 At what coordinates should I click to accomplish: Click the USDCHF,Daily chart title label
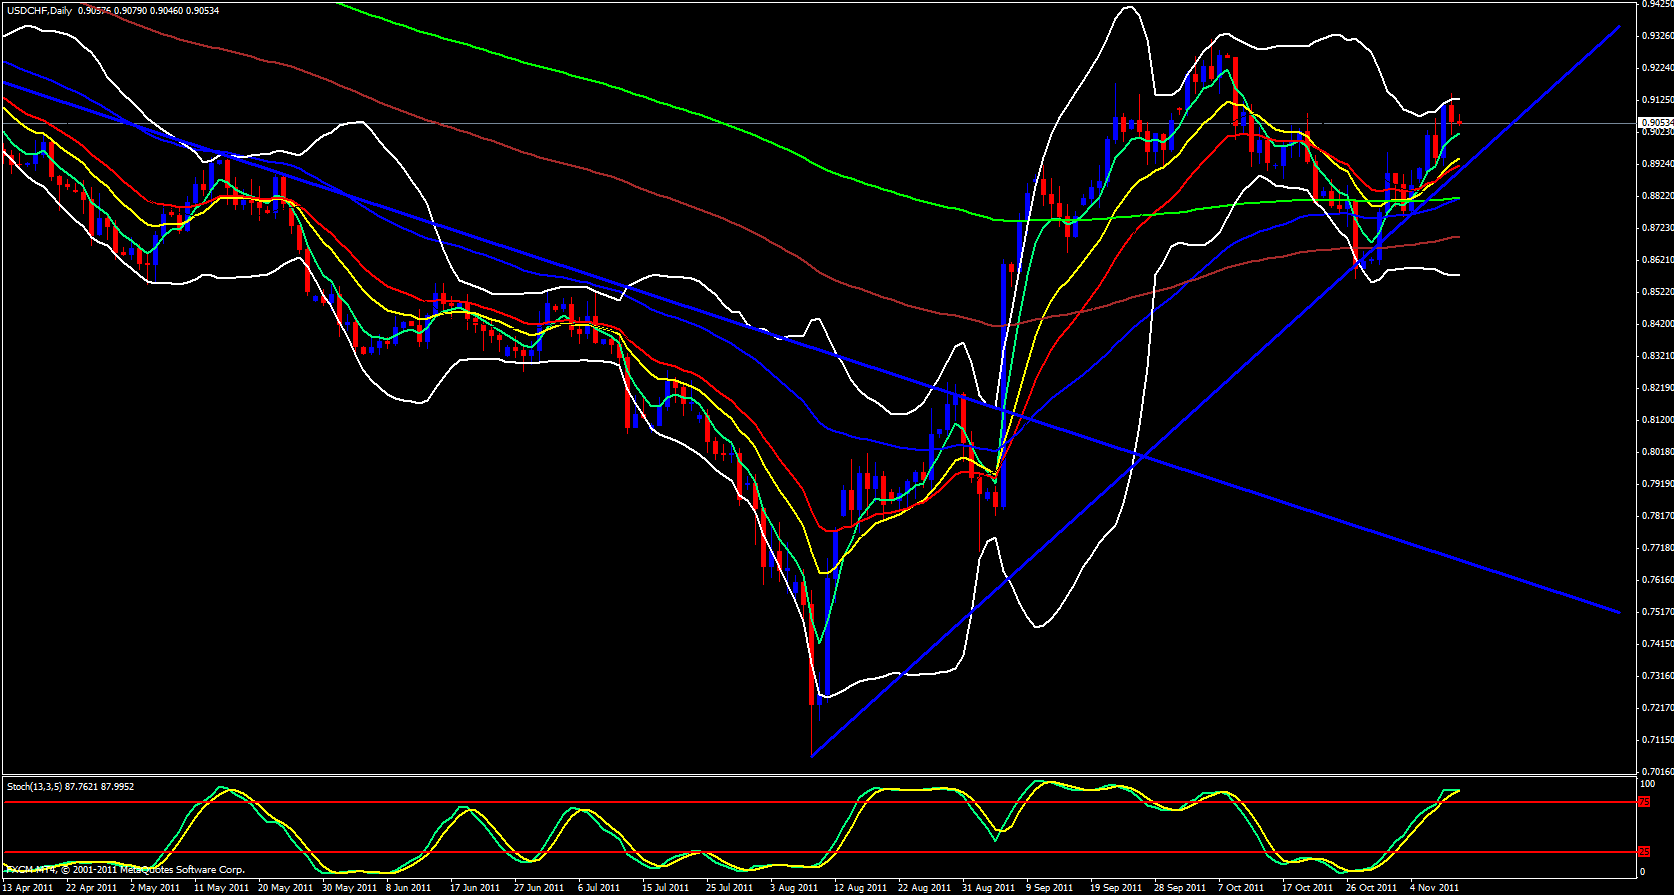click(40, 10)
